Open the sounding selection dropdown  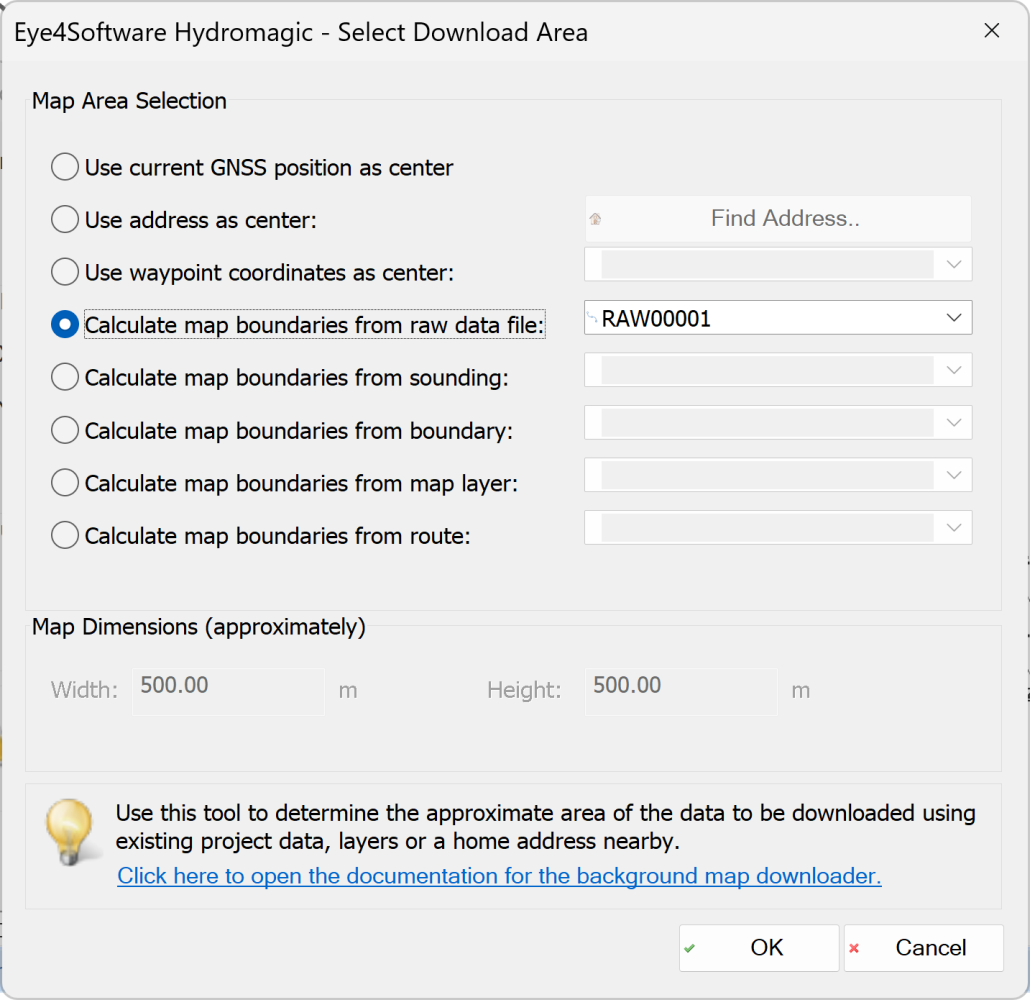[778, 370]
